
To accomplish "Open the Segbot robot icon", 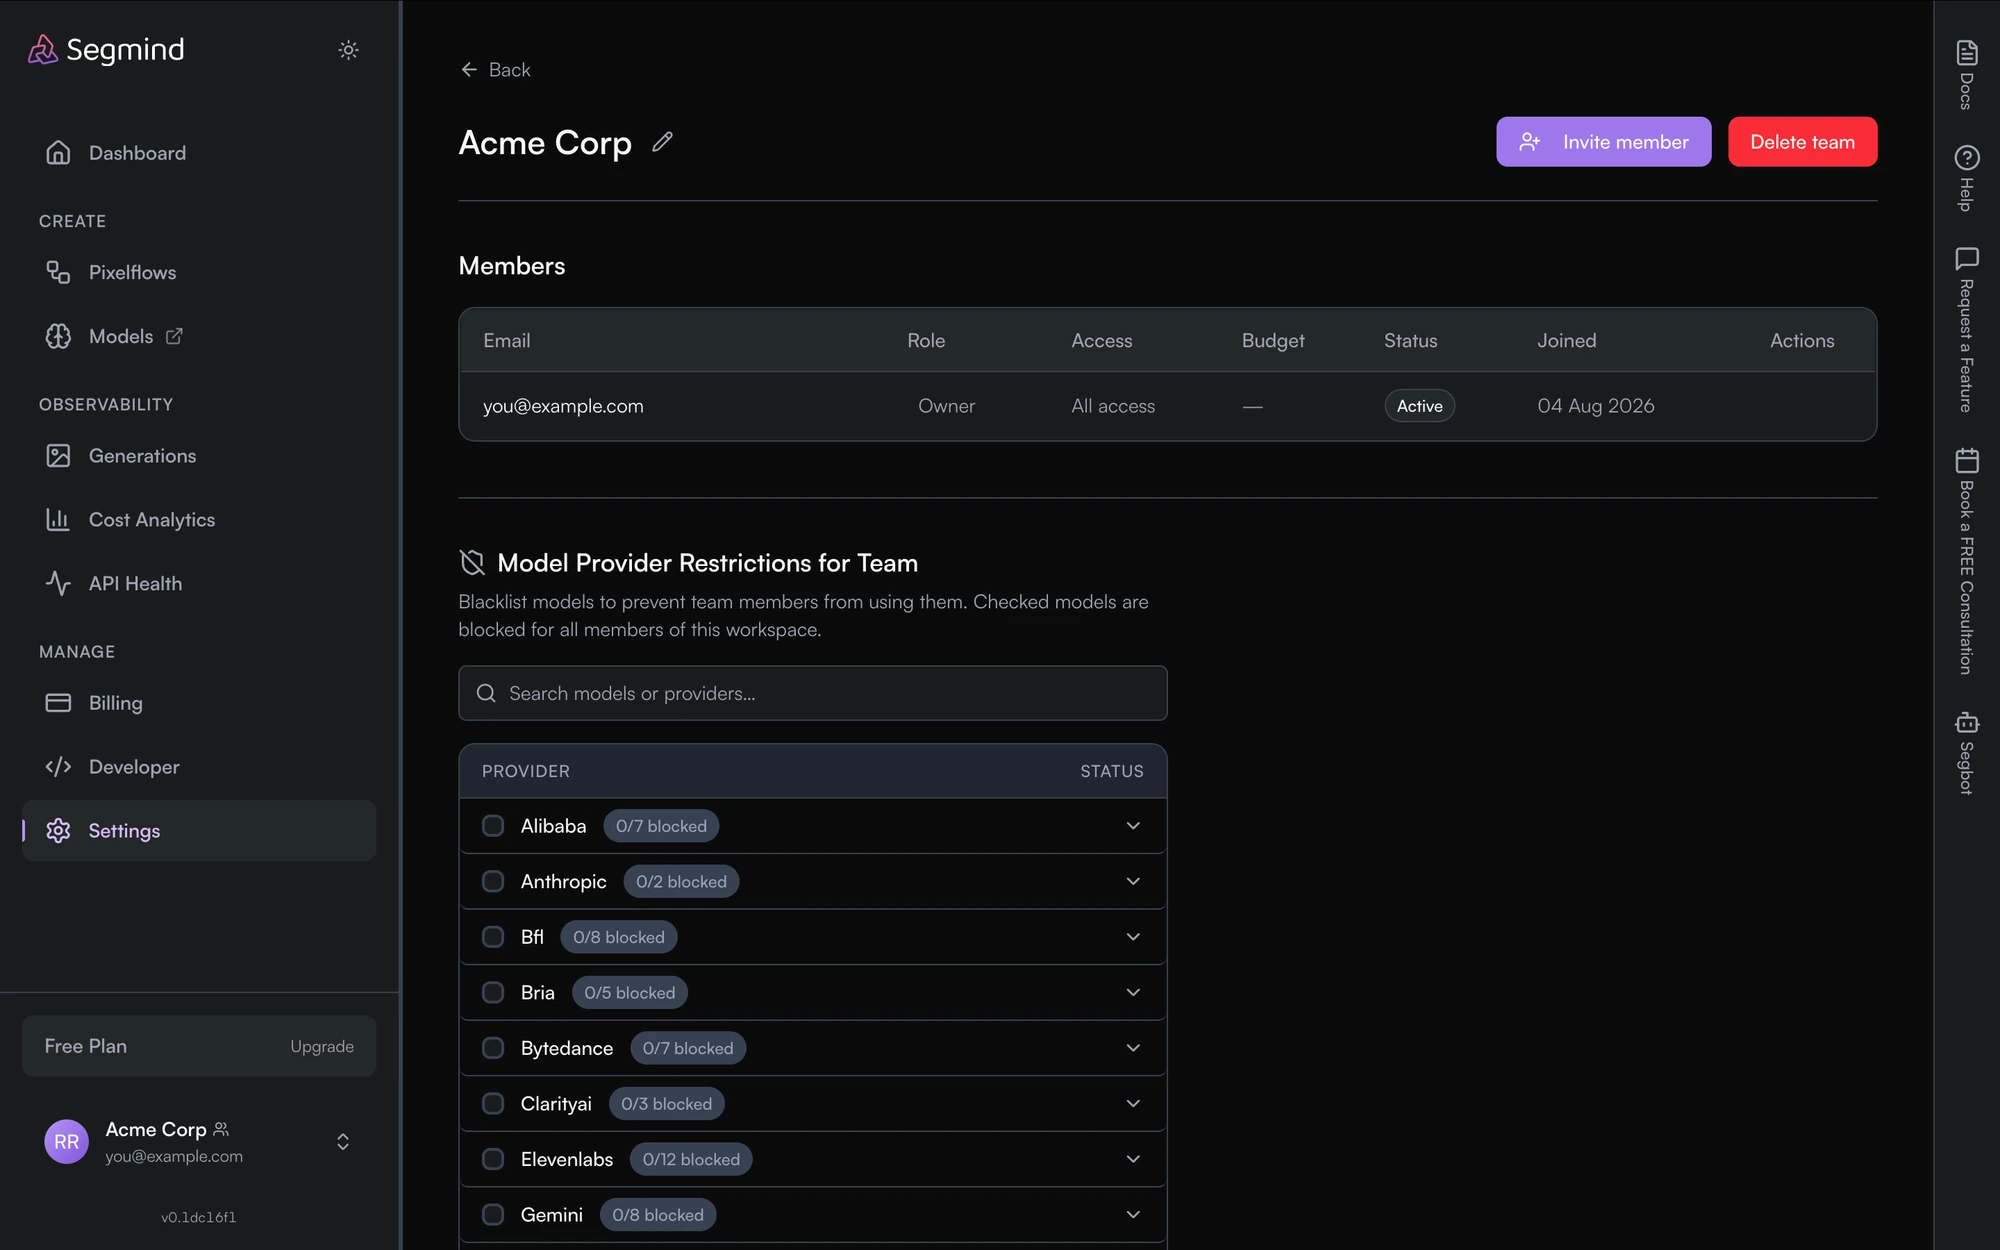I will 1967,722.
